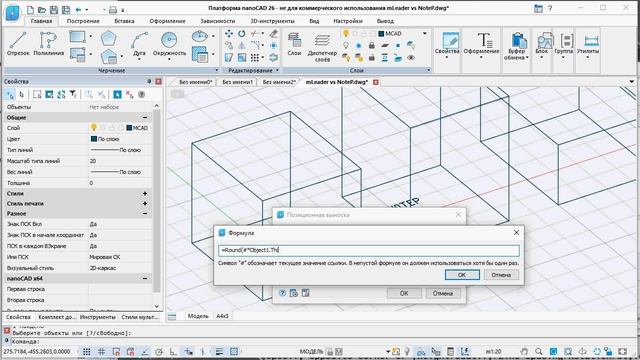
Task: Open Буфер обмена clipboard menu
Action: click(x=516, y=46)
